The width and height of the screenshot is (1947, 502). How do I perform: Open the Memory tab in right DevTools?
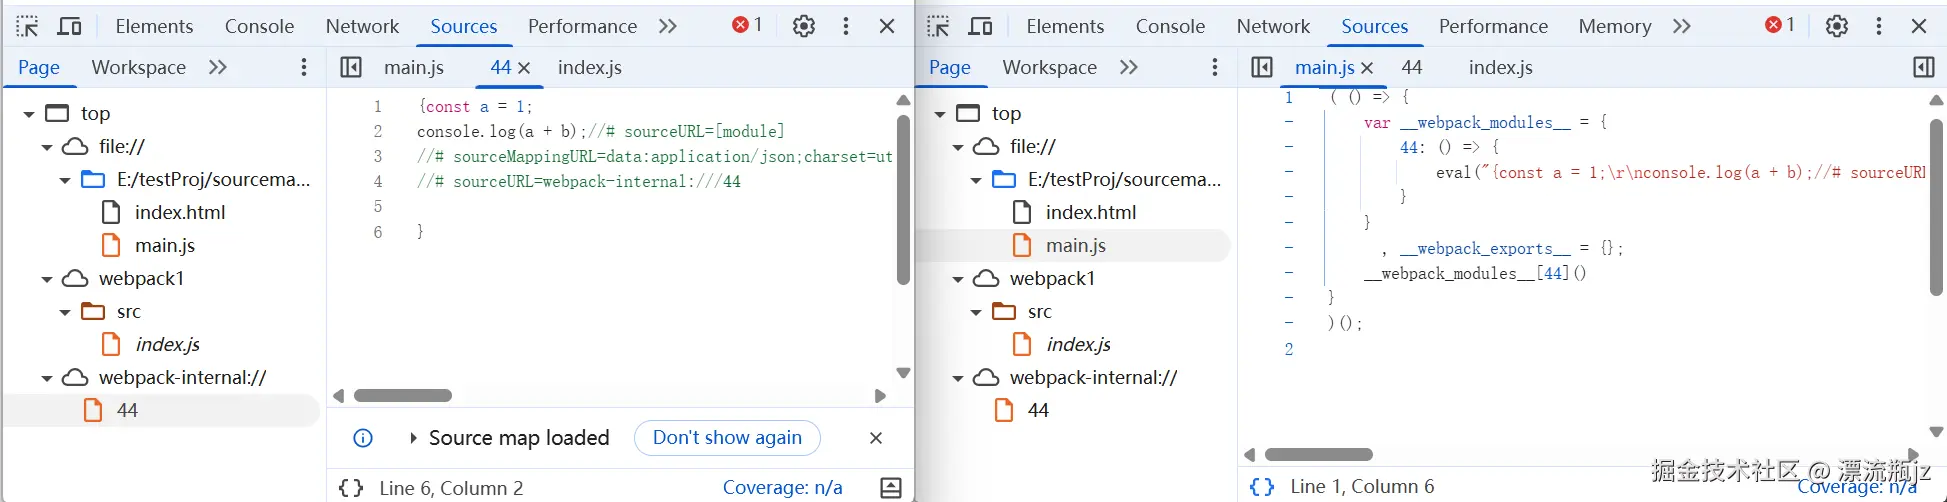1614,26
